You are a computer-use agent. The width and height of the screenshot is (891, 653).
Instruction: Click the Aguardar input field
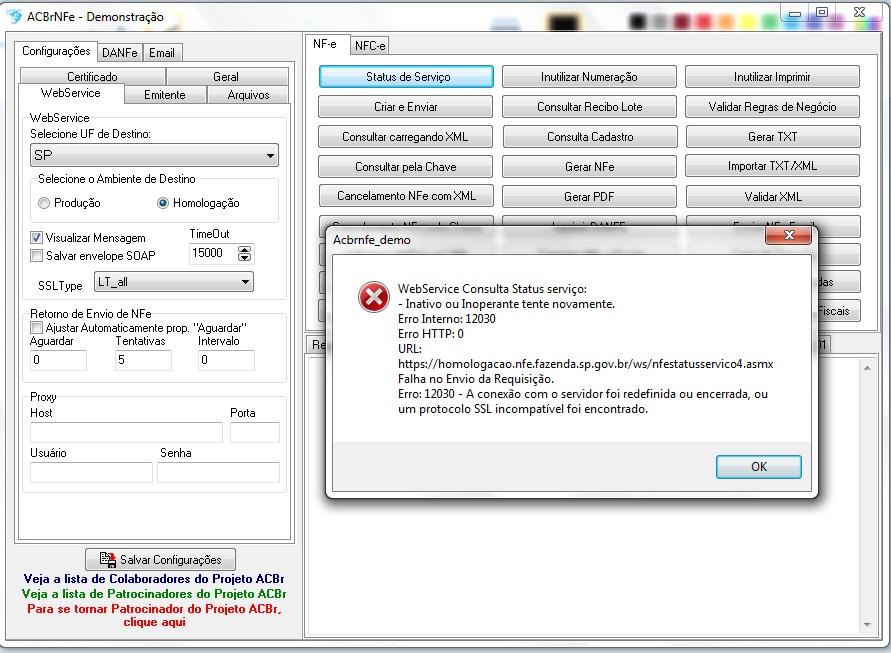(58, 360)
